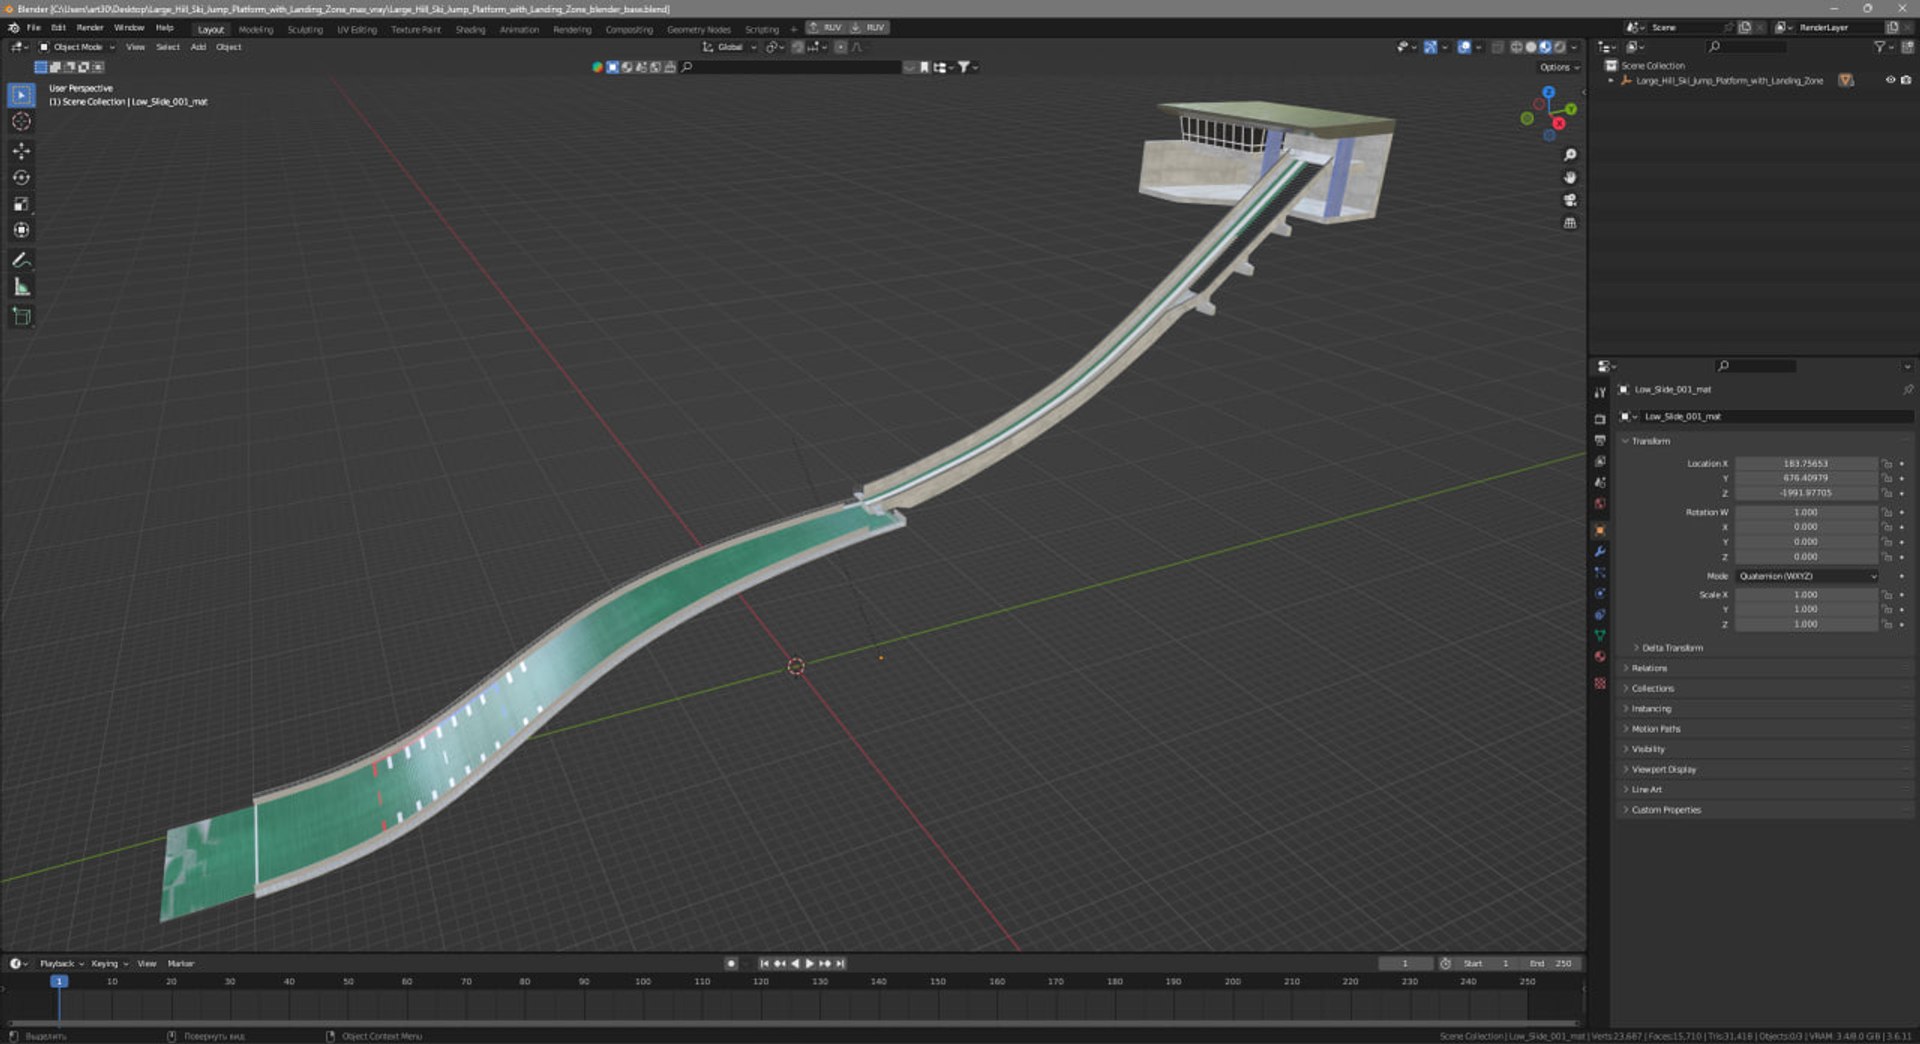Switch perspective/orthographic grid icon
This screenshot has width=1920, height=1044.
point(1570,223)
